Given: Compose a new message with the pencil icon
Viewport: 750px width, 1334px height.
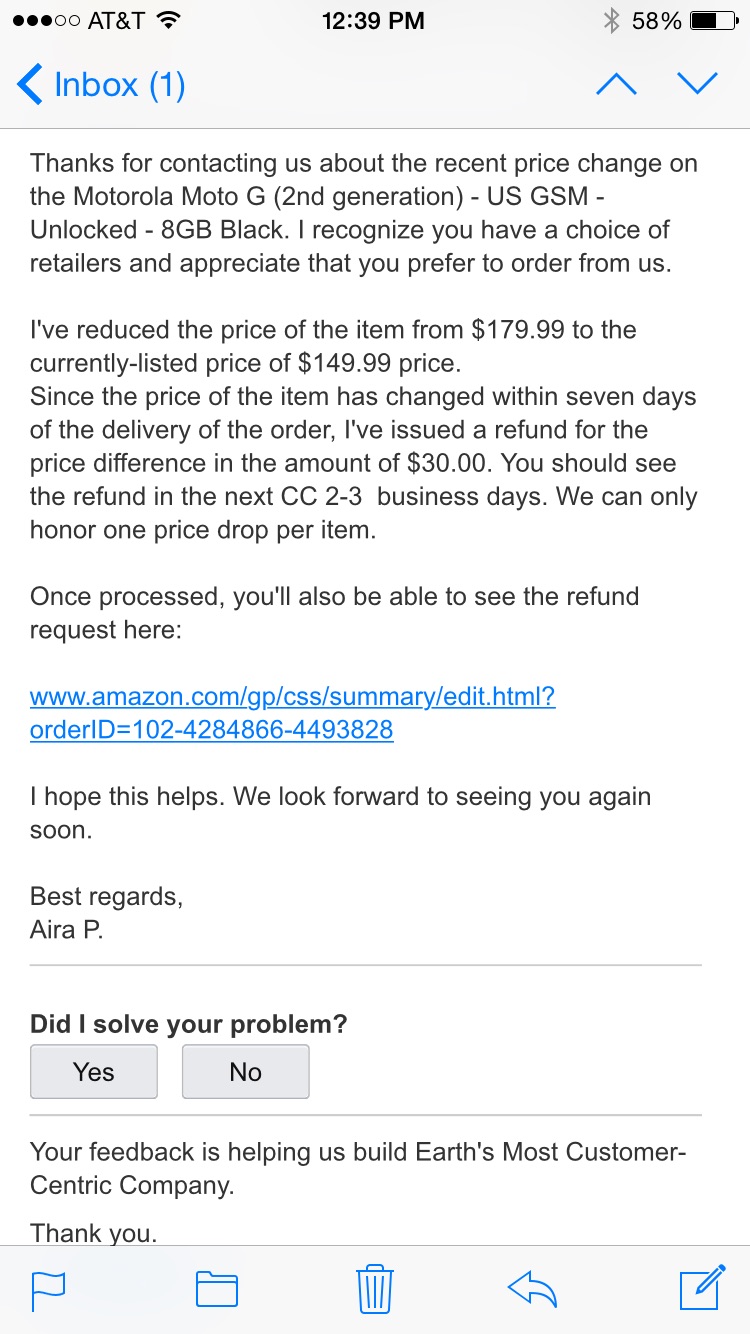Looking at the screenshot, I should (x=702, y=1287).
